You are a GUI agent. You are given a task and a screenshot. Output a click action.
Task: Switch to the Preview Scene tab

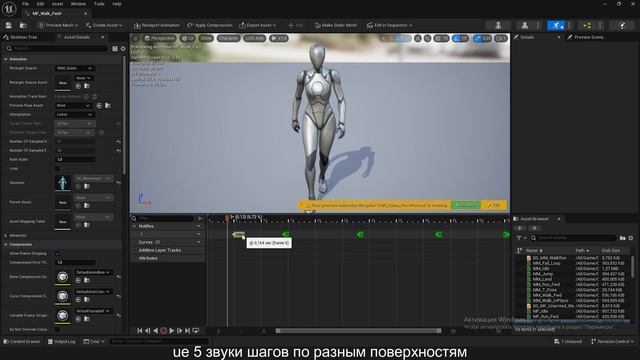click(x=590, y=37)
